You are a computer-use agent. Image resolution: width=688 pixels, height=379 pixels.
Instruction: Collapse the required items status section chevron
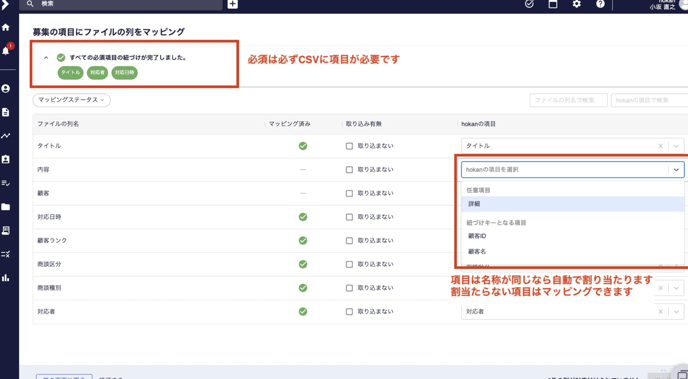[46, 57]
